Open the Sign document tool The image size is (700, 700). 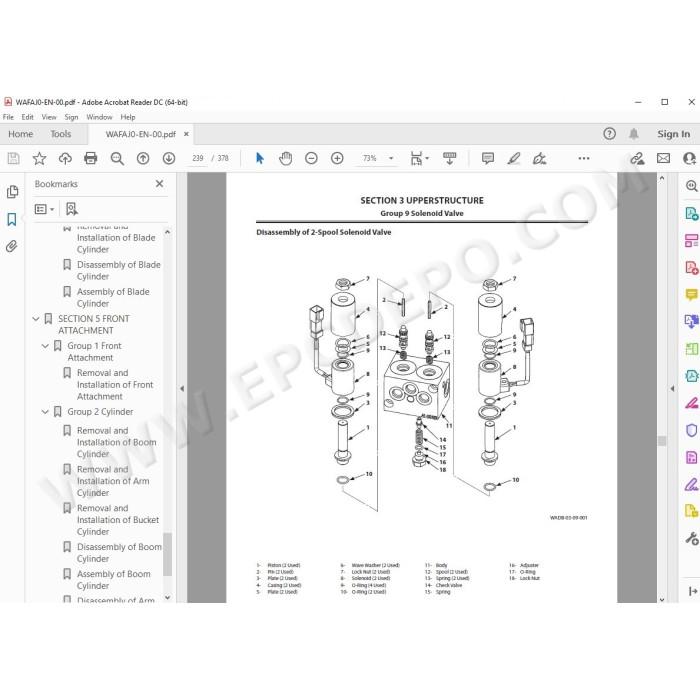click(x=539, y=158)
